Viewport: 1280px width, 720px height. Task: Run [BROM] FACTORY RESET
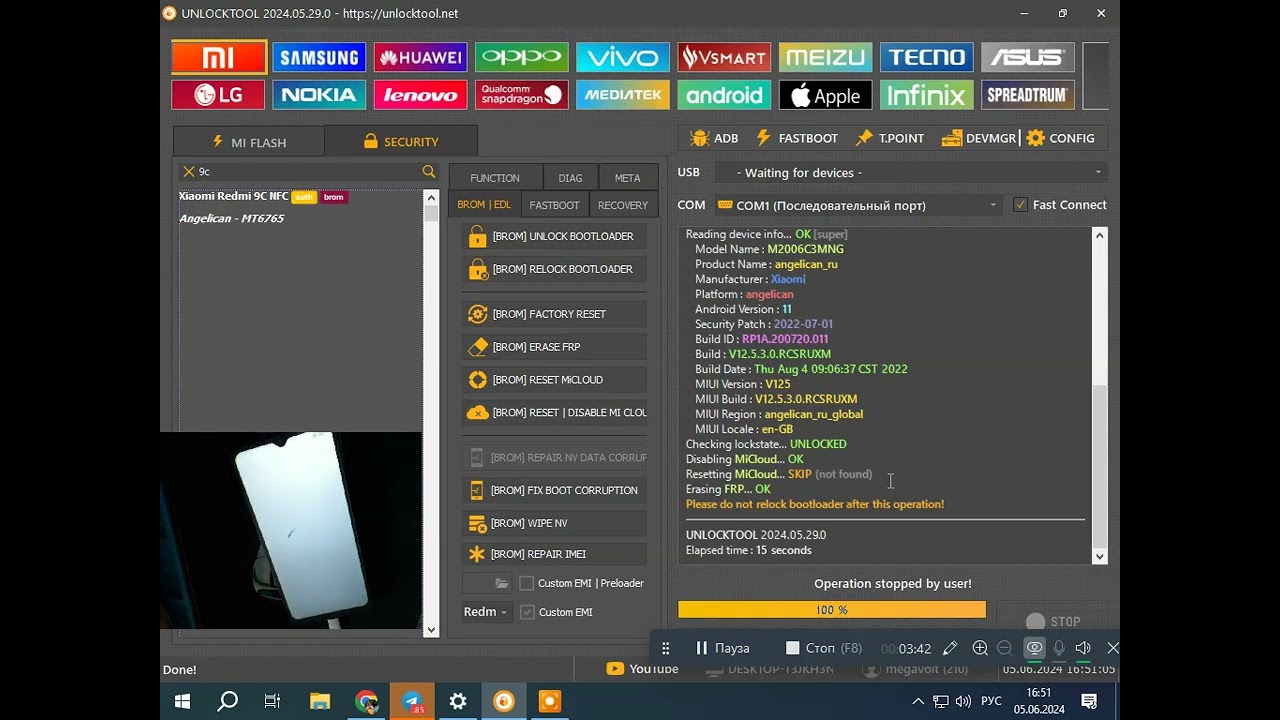[554, 314]
